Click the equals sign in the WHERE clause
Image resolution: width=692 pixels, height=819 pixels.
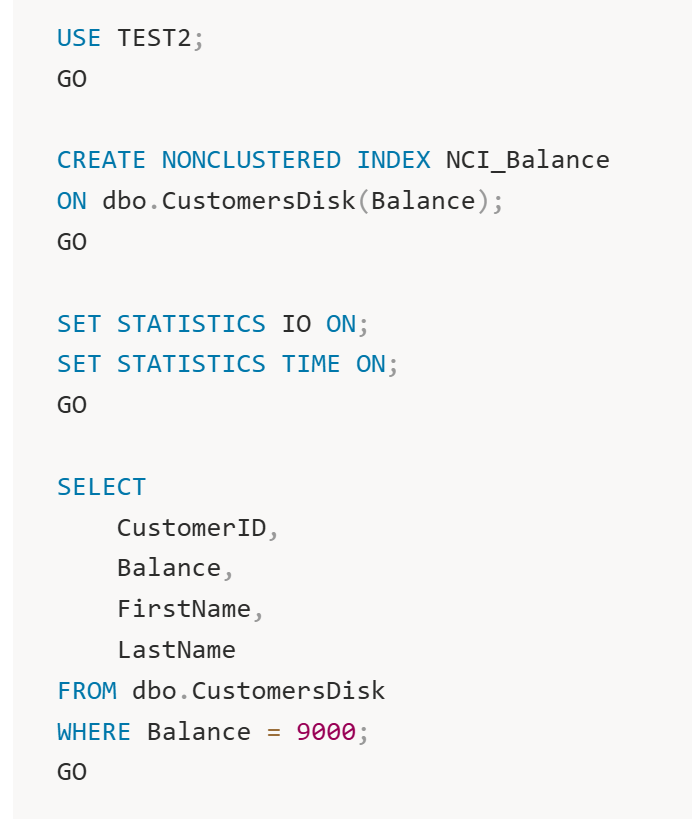[x=274, y=732]
